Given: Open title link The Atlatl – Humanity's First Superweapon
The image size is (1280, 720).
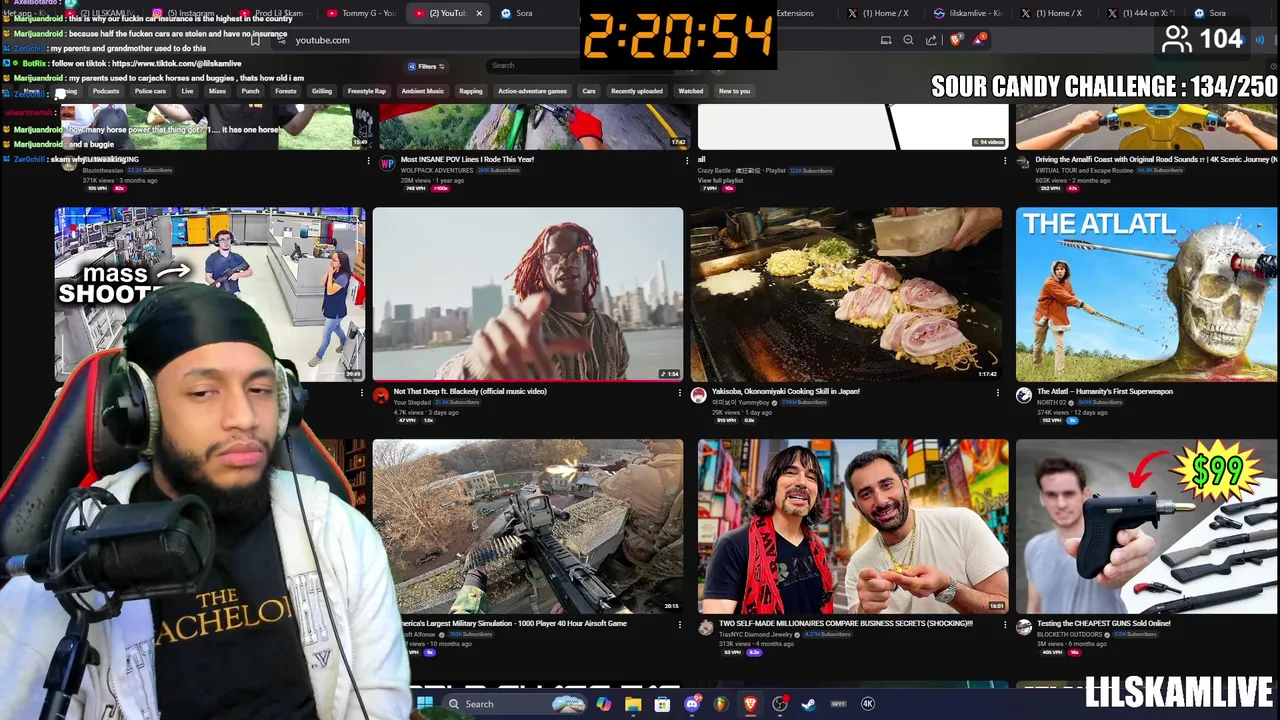Looking at the screenshot, I should pyautogui.click(x=1105, y=392).
